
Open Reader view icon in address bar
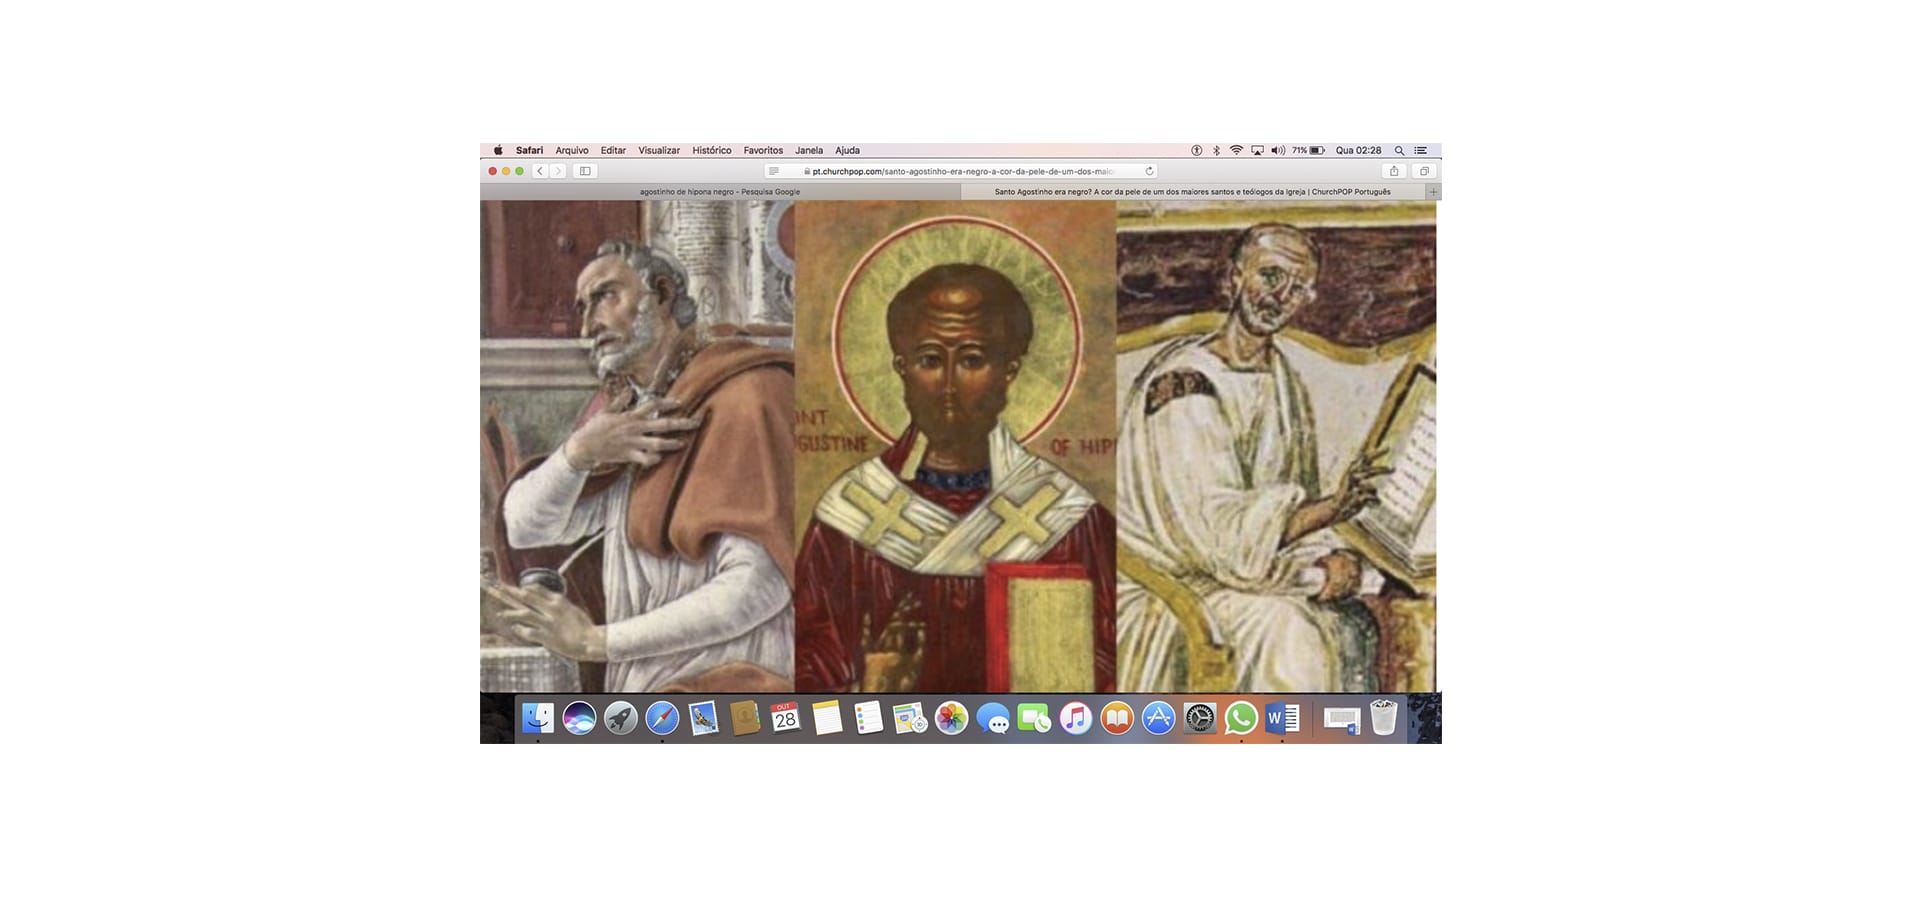coord(773,171)
